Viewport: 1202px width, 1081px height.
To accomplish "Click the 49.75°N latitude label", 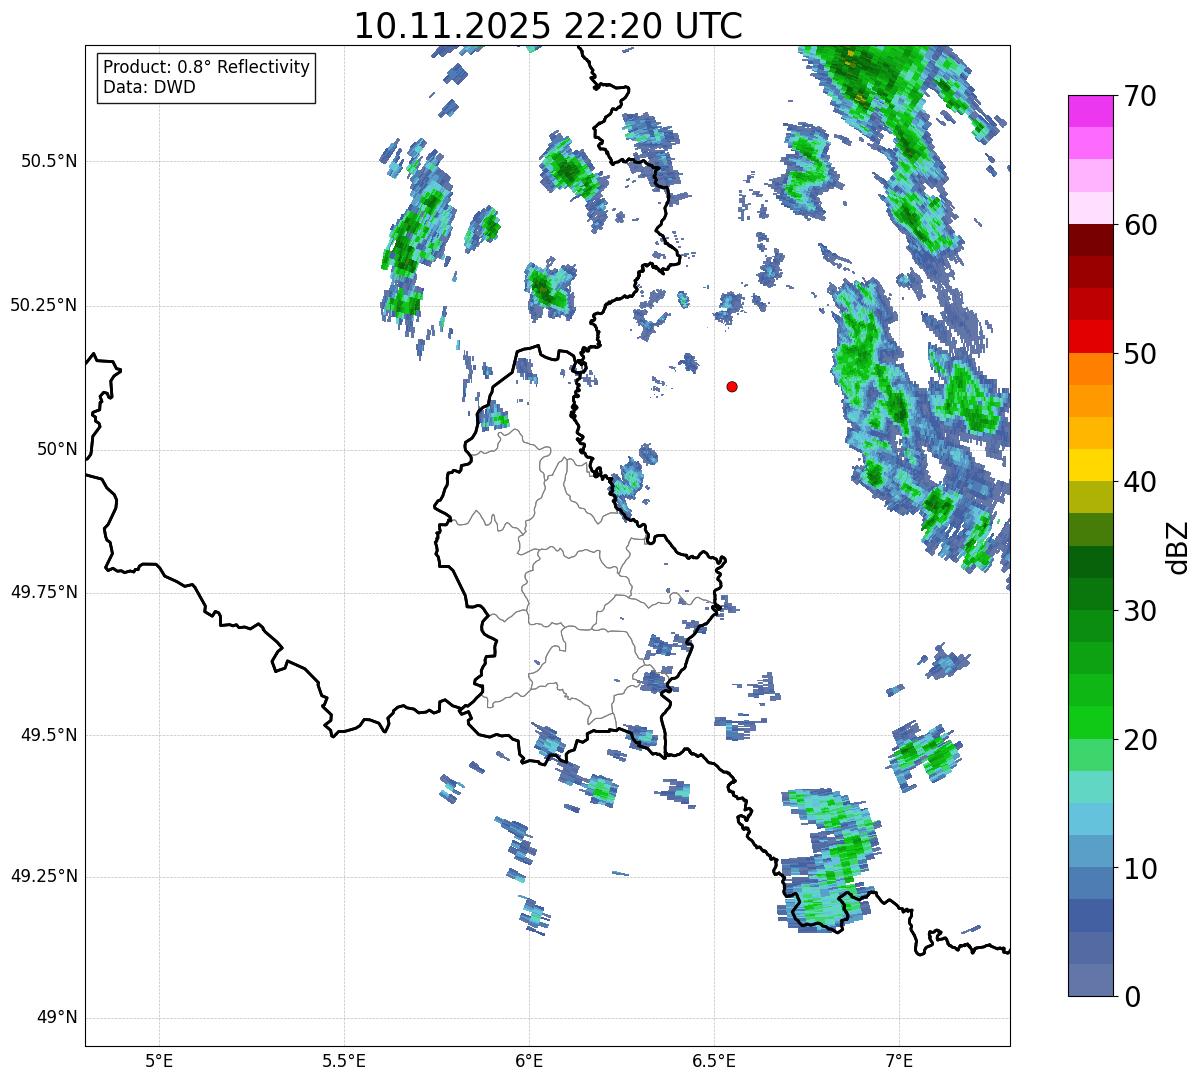I will (x=44, y=592).
